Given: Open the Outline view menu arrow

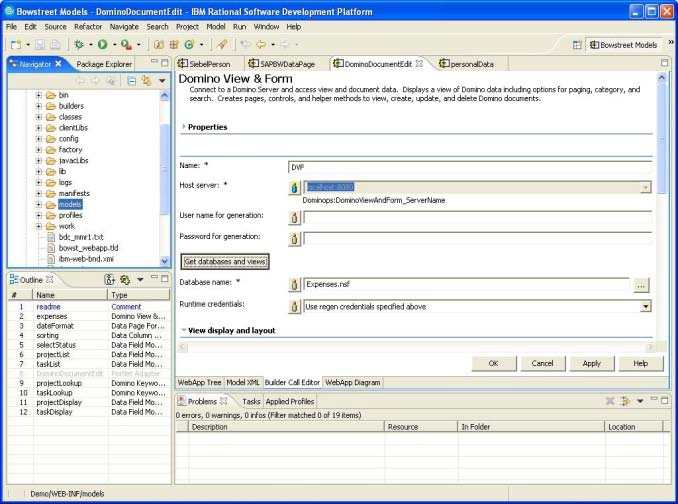Looking at the screenshot, I should [140, 280].
